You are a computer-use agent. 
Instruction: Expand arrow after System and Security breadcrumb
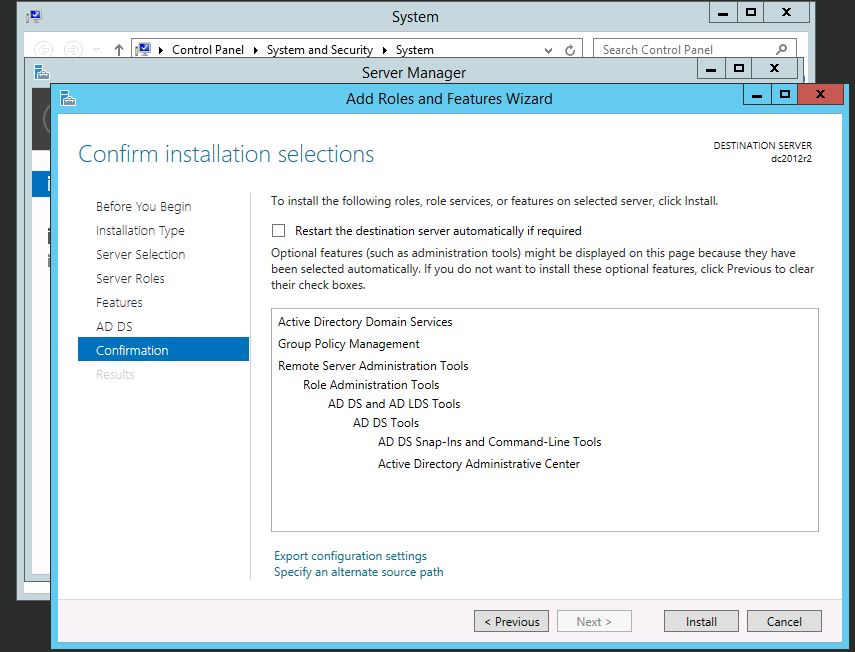[x=384, y=50]
